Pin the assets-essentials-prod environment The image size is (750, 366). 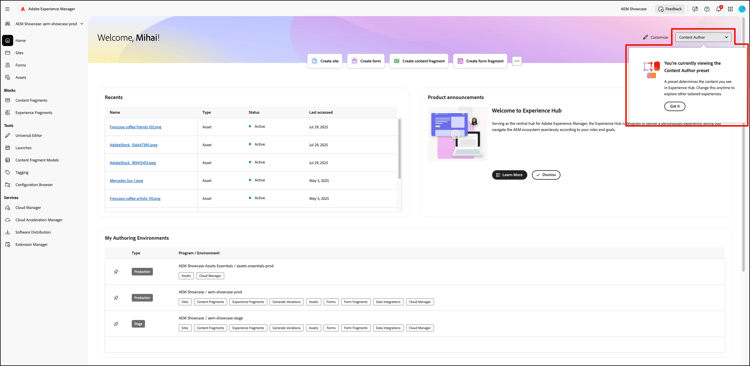click(x=116, y=271)
